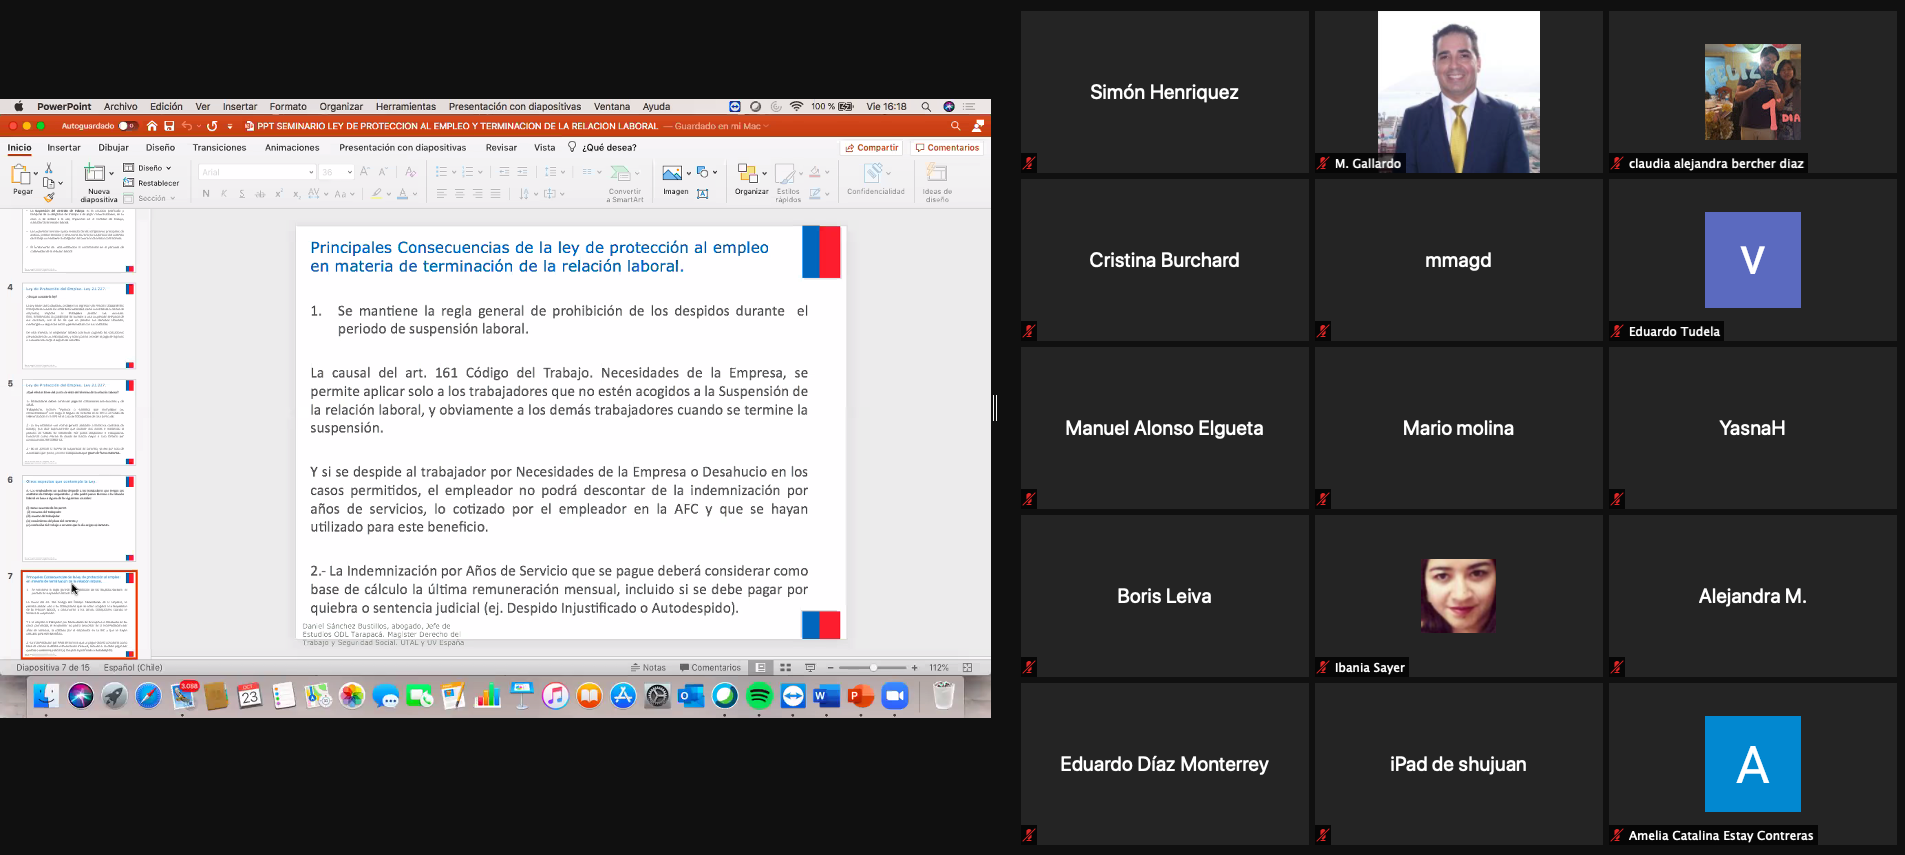1905x855 pixels.
Task: Open the Nueva diapositiva dropdown arrow
Action: tap(111, 173)
